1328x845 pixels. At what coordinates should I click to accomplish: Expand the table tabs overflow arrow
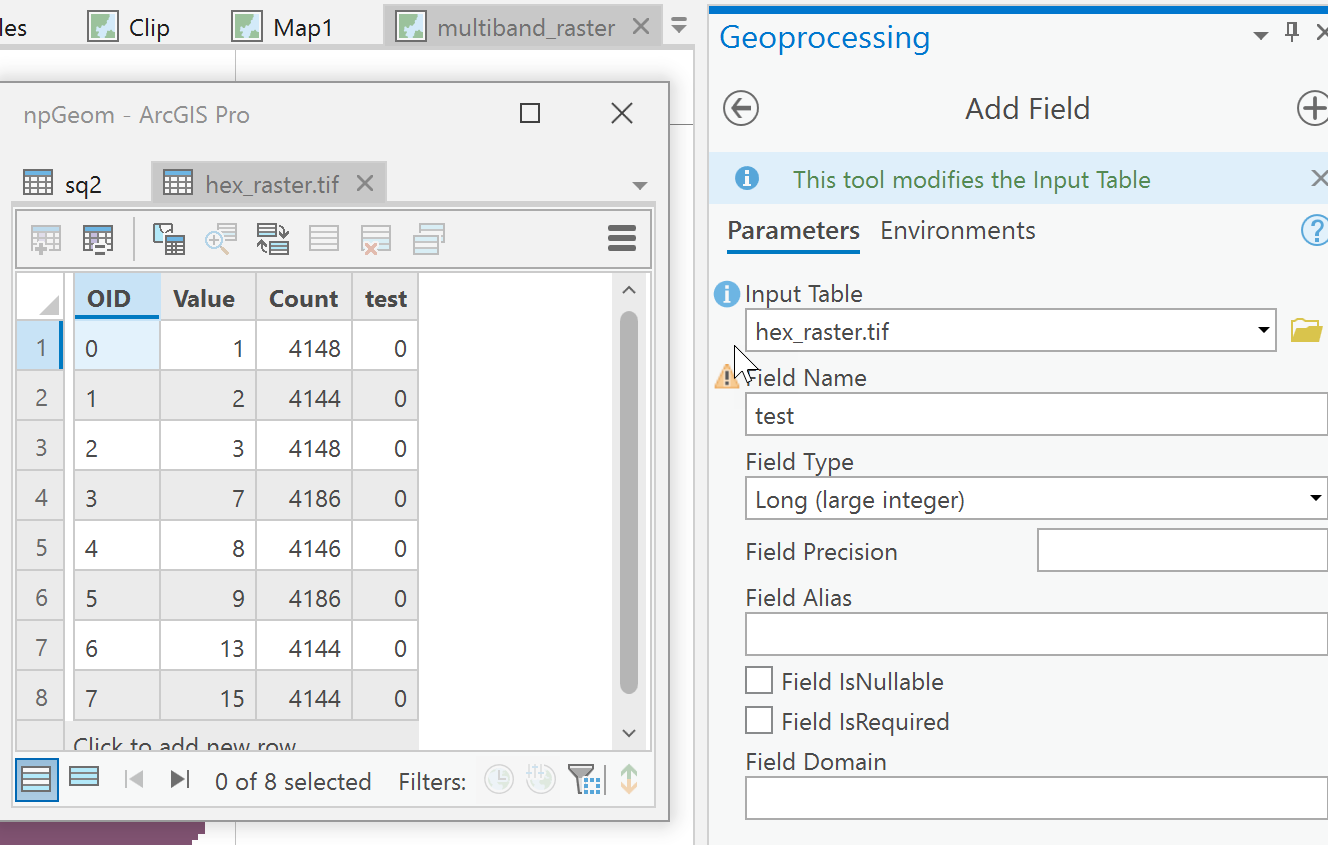pyautogui.click(x=640, y=185)
